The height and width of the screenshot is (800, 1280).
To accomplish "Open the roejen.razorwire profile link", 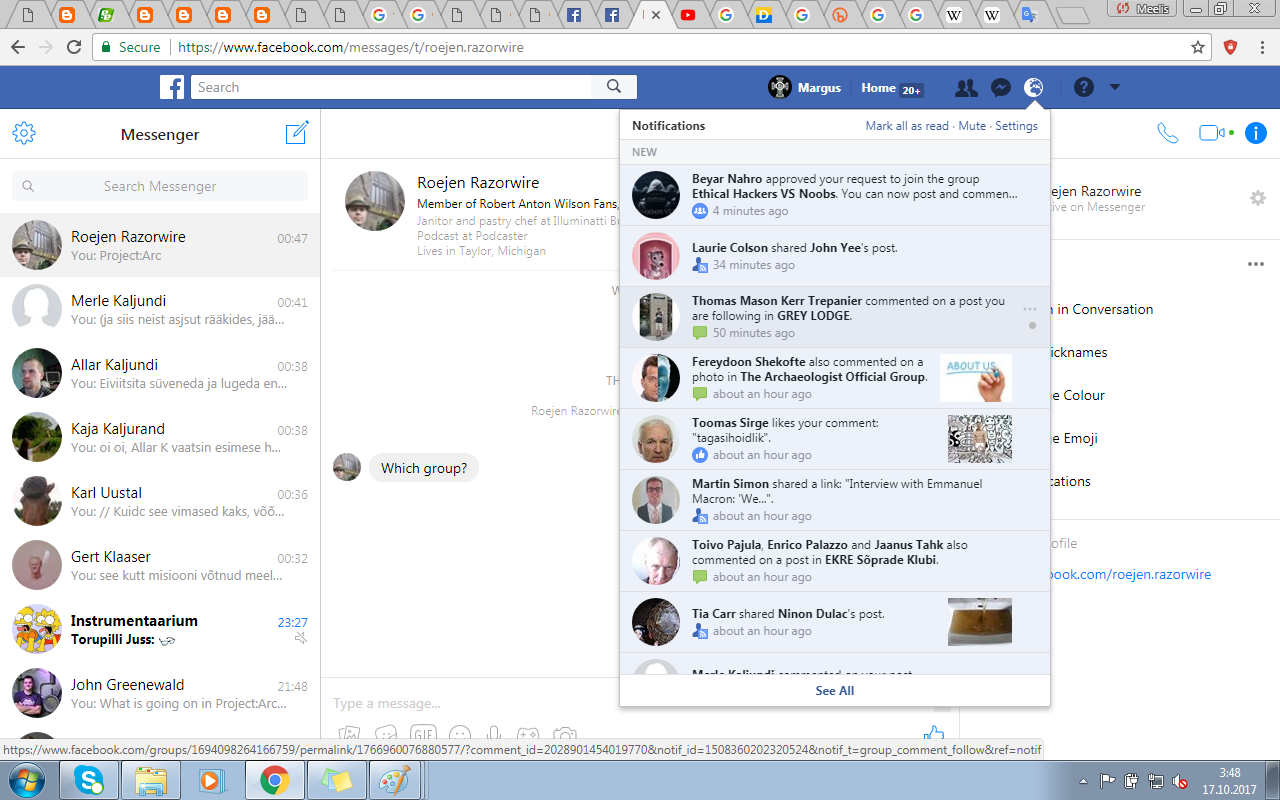I will (x=1130, y=575).
